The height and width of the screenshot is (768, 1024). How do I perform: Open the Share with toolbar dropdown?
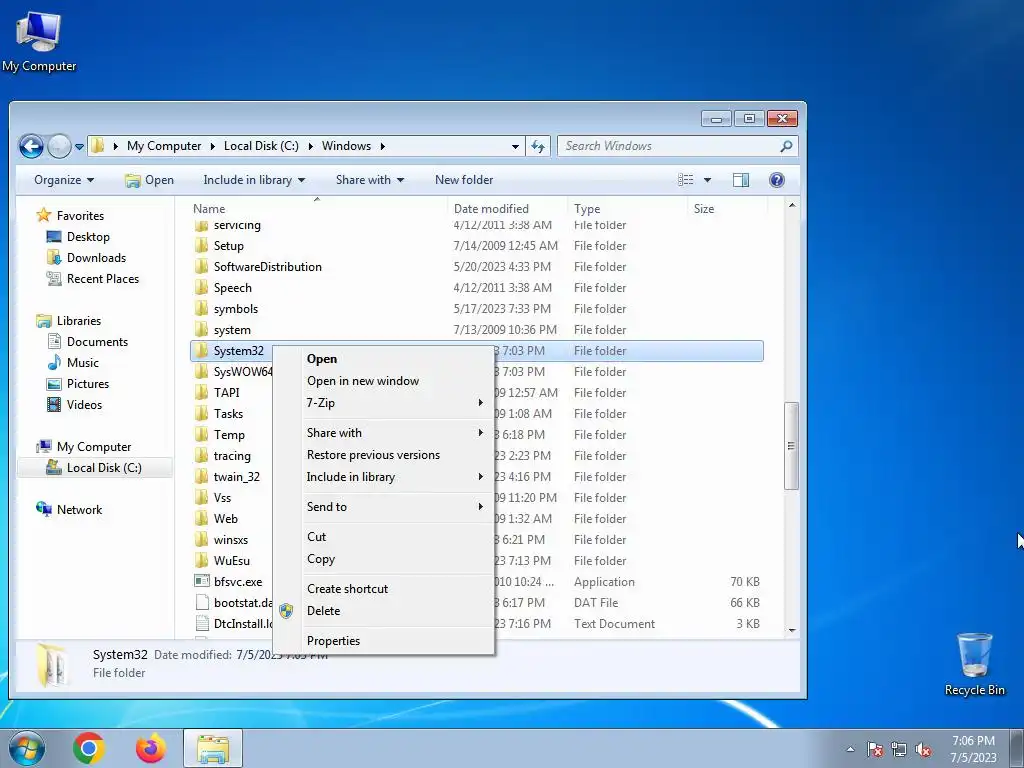click(370, 180)
